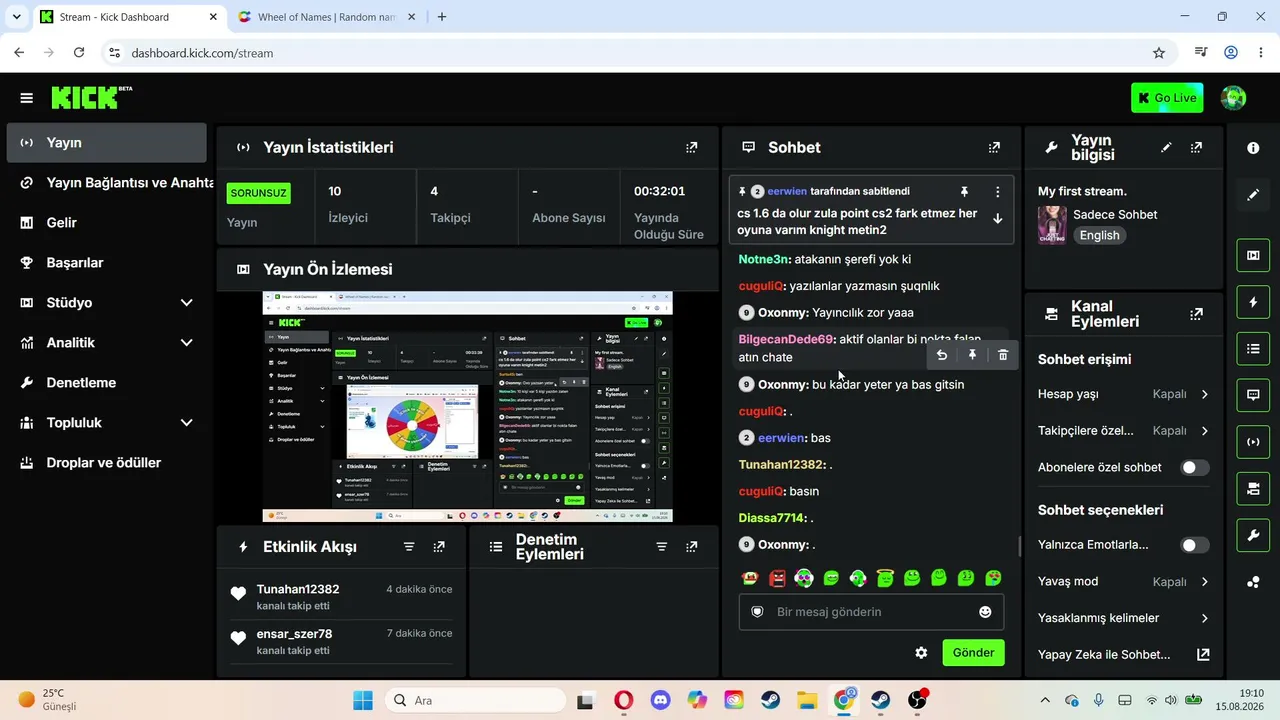Insert the red angry face emote

777,578
